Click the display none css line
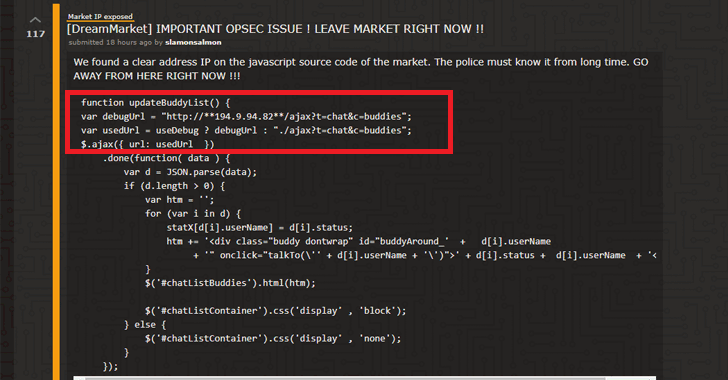Viewport: 728px width, 380px height. point(273,339)
